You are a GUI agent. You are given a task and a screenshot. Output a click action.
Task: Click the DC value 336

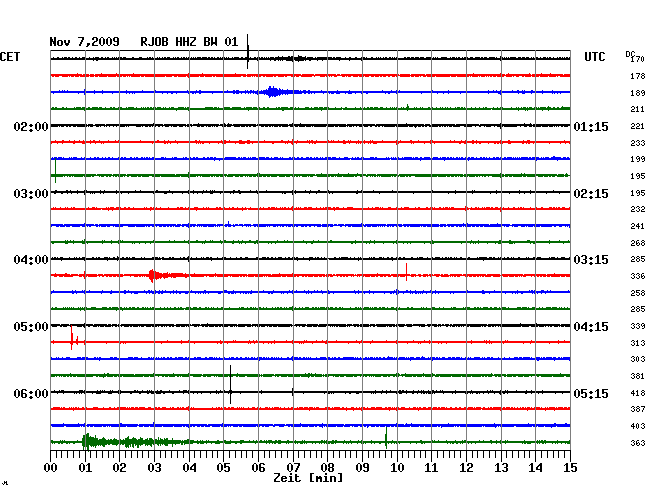pyautogui.click(x=638, y=276)
